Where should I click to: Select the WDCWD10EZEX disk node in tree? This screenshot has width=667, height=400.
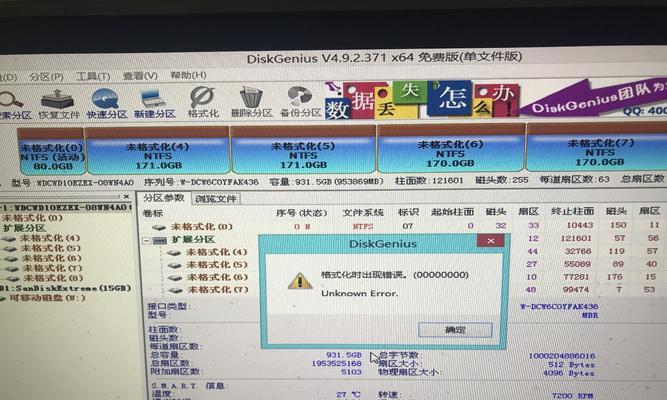click(66, 208)
